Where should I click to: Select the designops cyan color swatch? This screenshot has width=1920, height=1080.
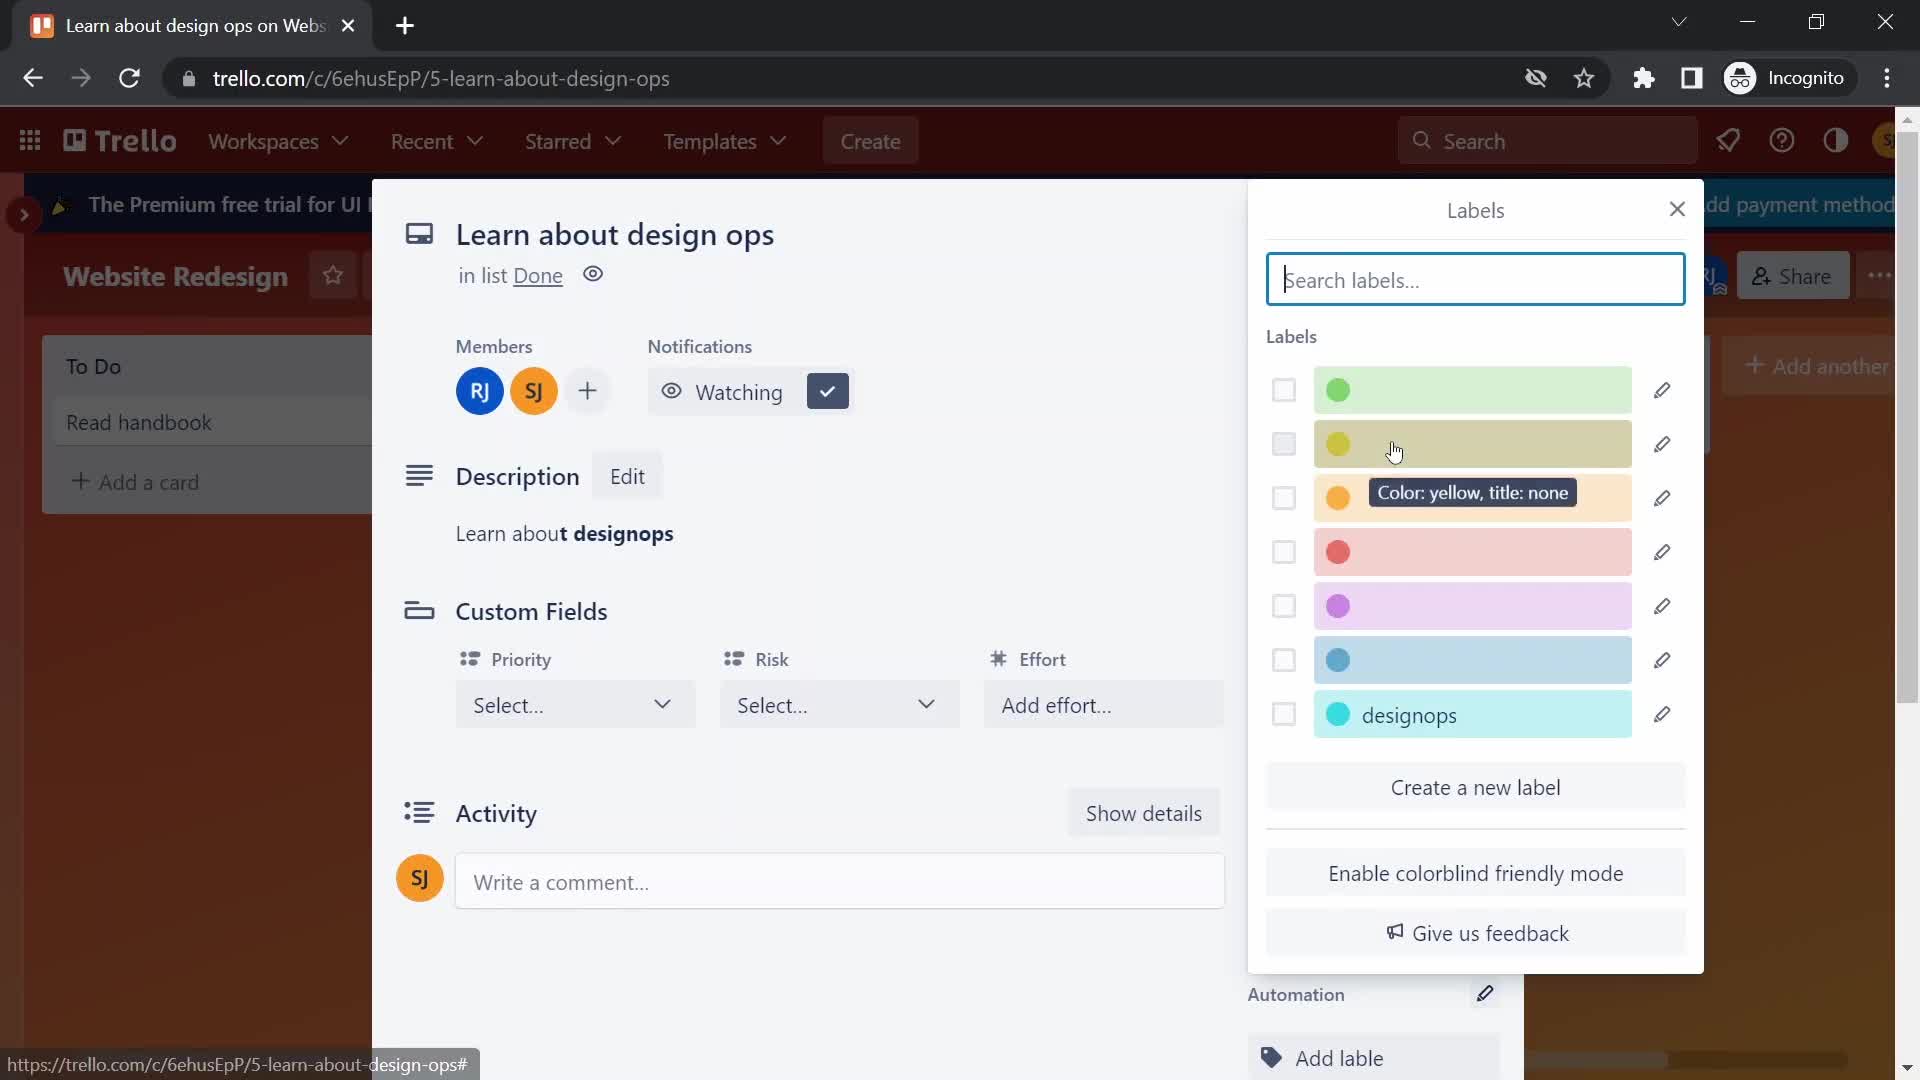tap(1338, 713)
